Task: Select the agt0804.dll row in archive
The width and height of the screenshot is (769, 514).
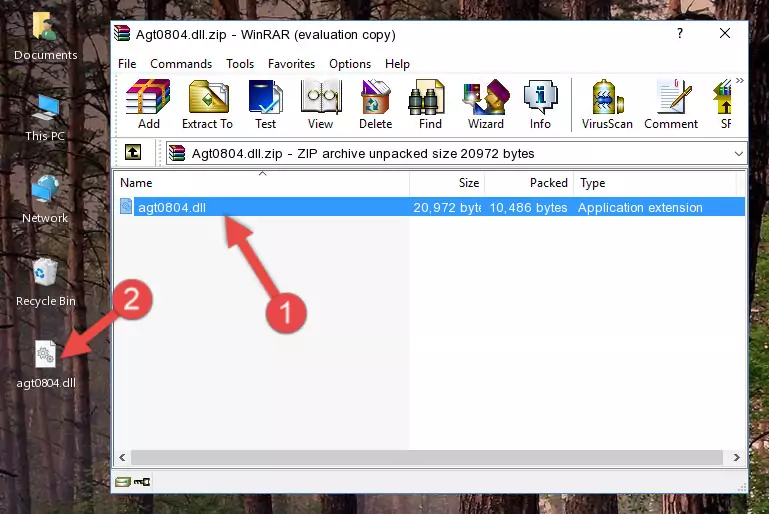Action: click(430, 207)
